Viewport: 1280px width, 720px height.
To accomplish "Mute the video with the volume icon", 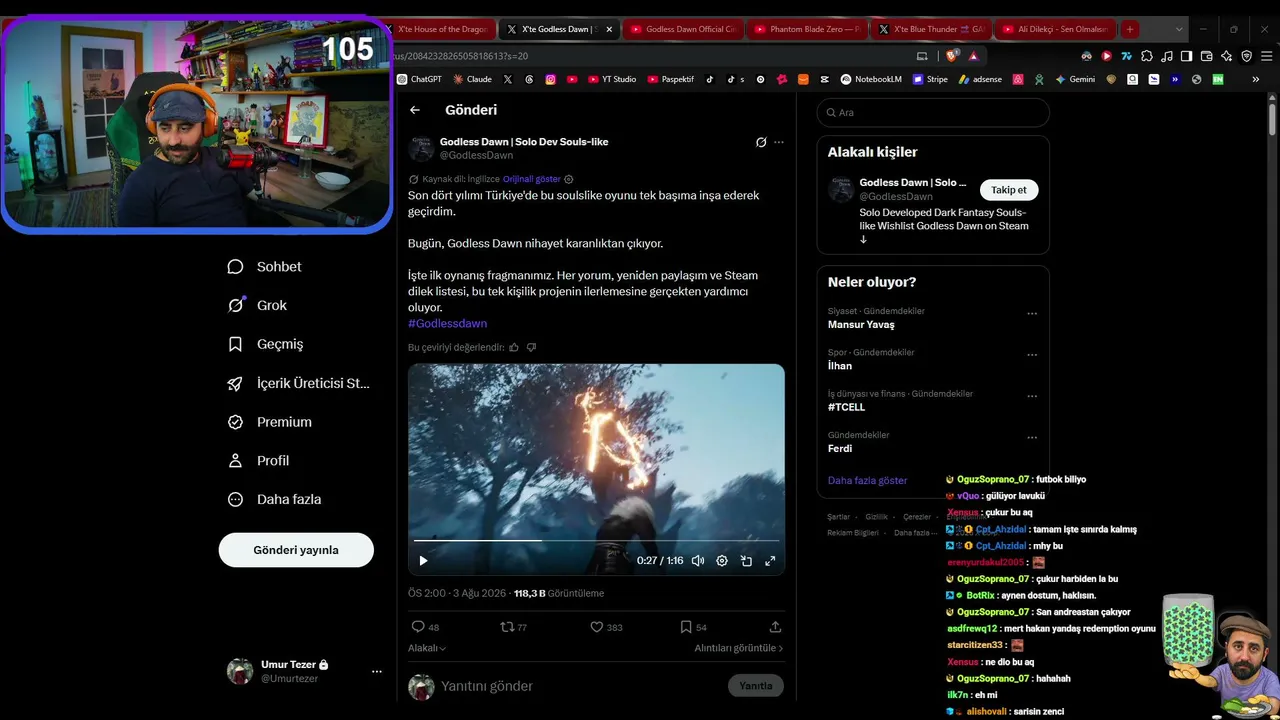I will point(698,561).
